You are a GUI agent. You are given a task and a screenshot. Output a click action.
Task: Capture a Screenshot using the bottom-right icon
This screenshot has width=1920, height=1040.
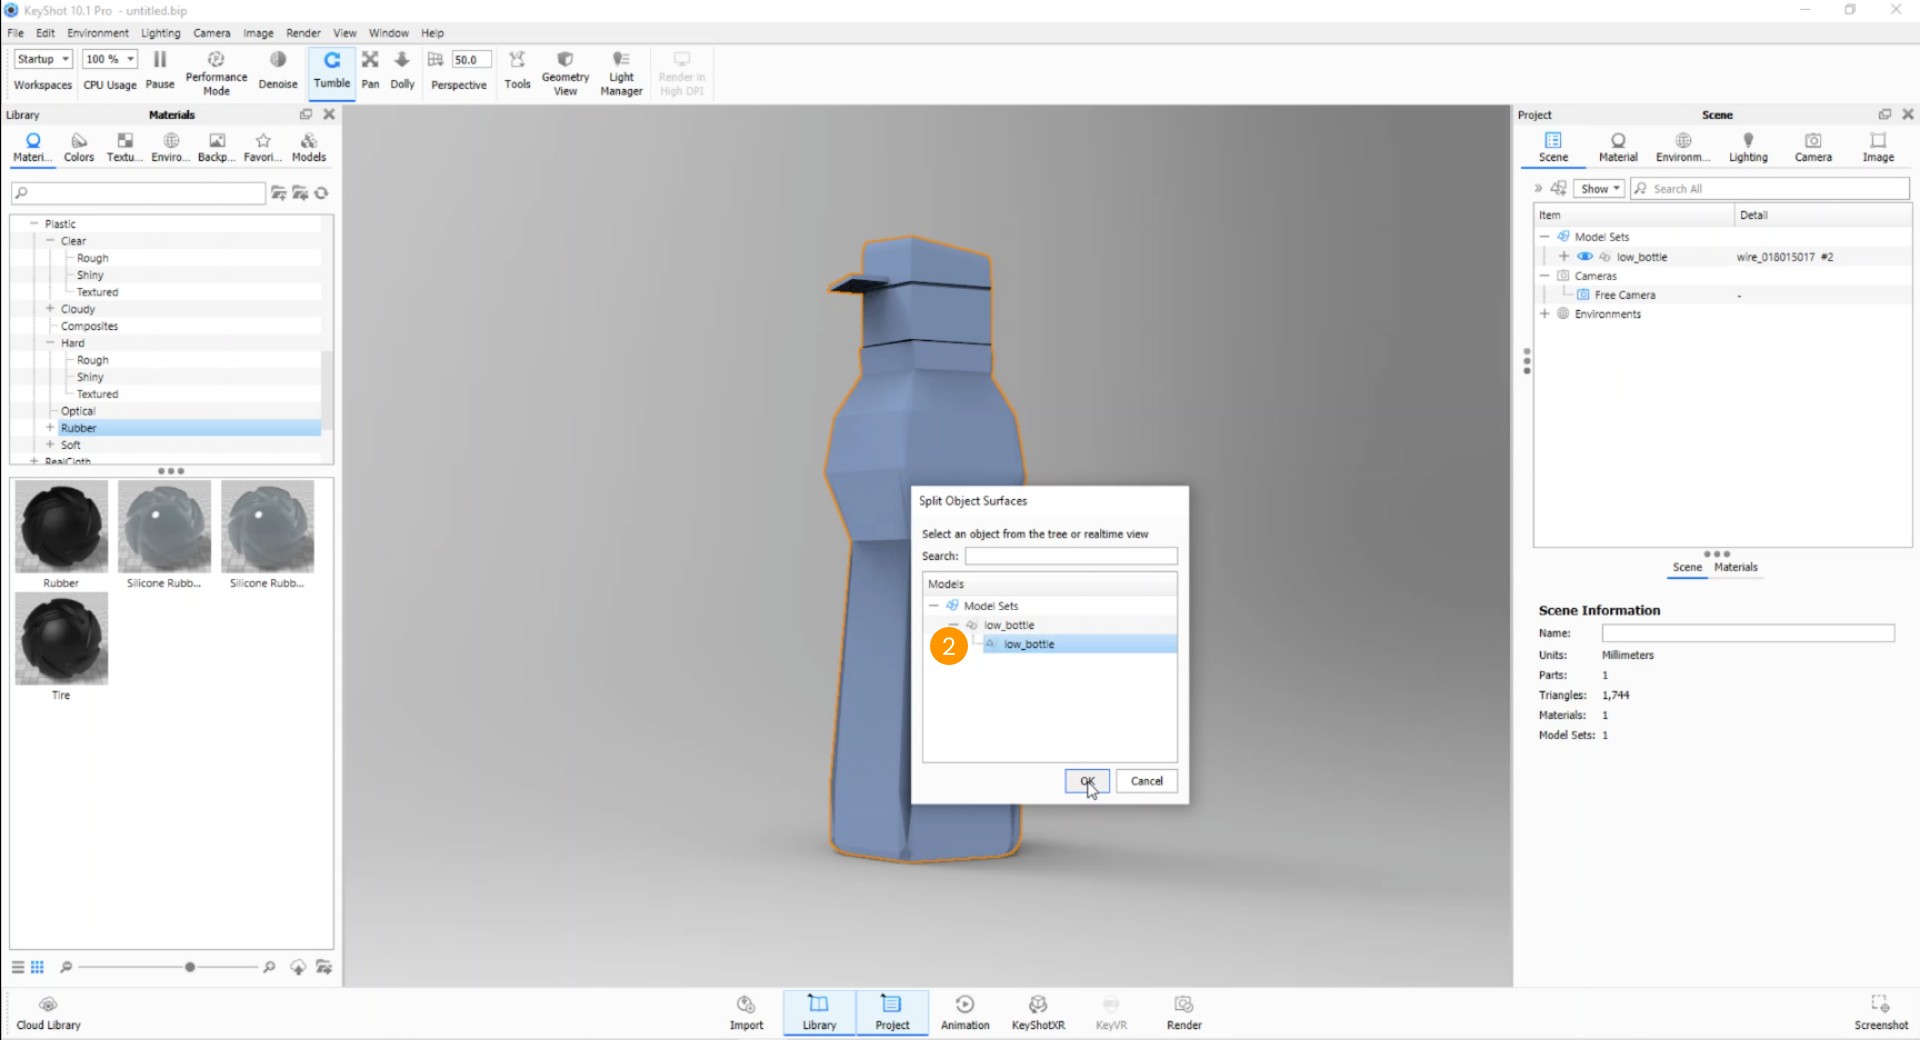click(1879, 1010)
